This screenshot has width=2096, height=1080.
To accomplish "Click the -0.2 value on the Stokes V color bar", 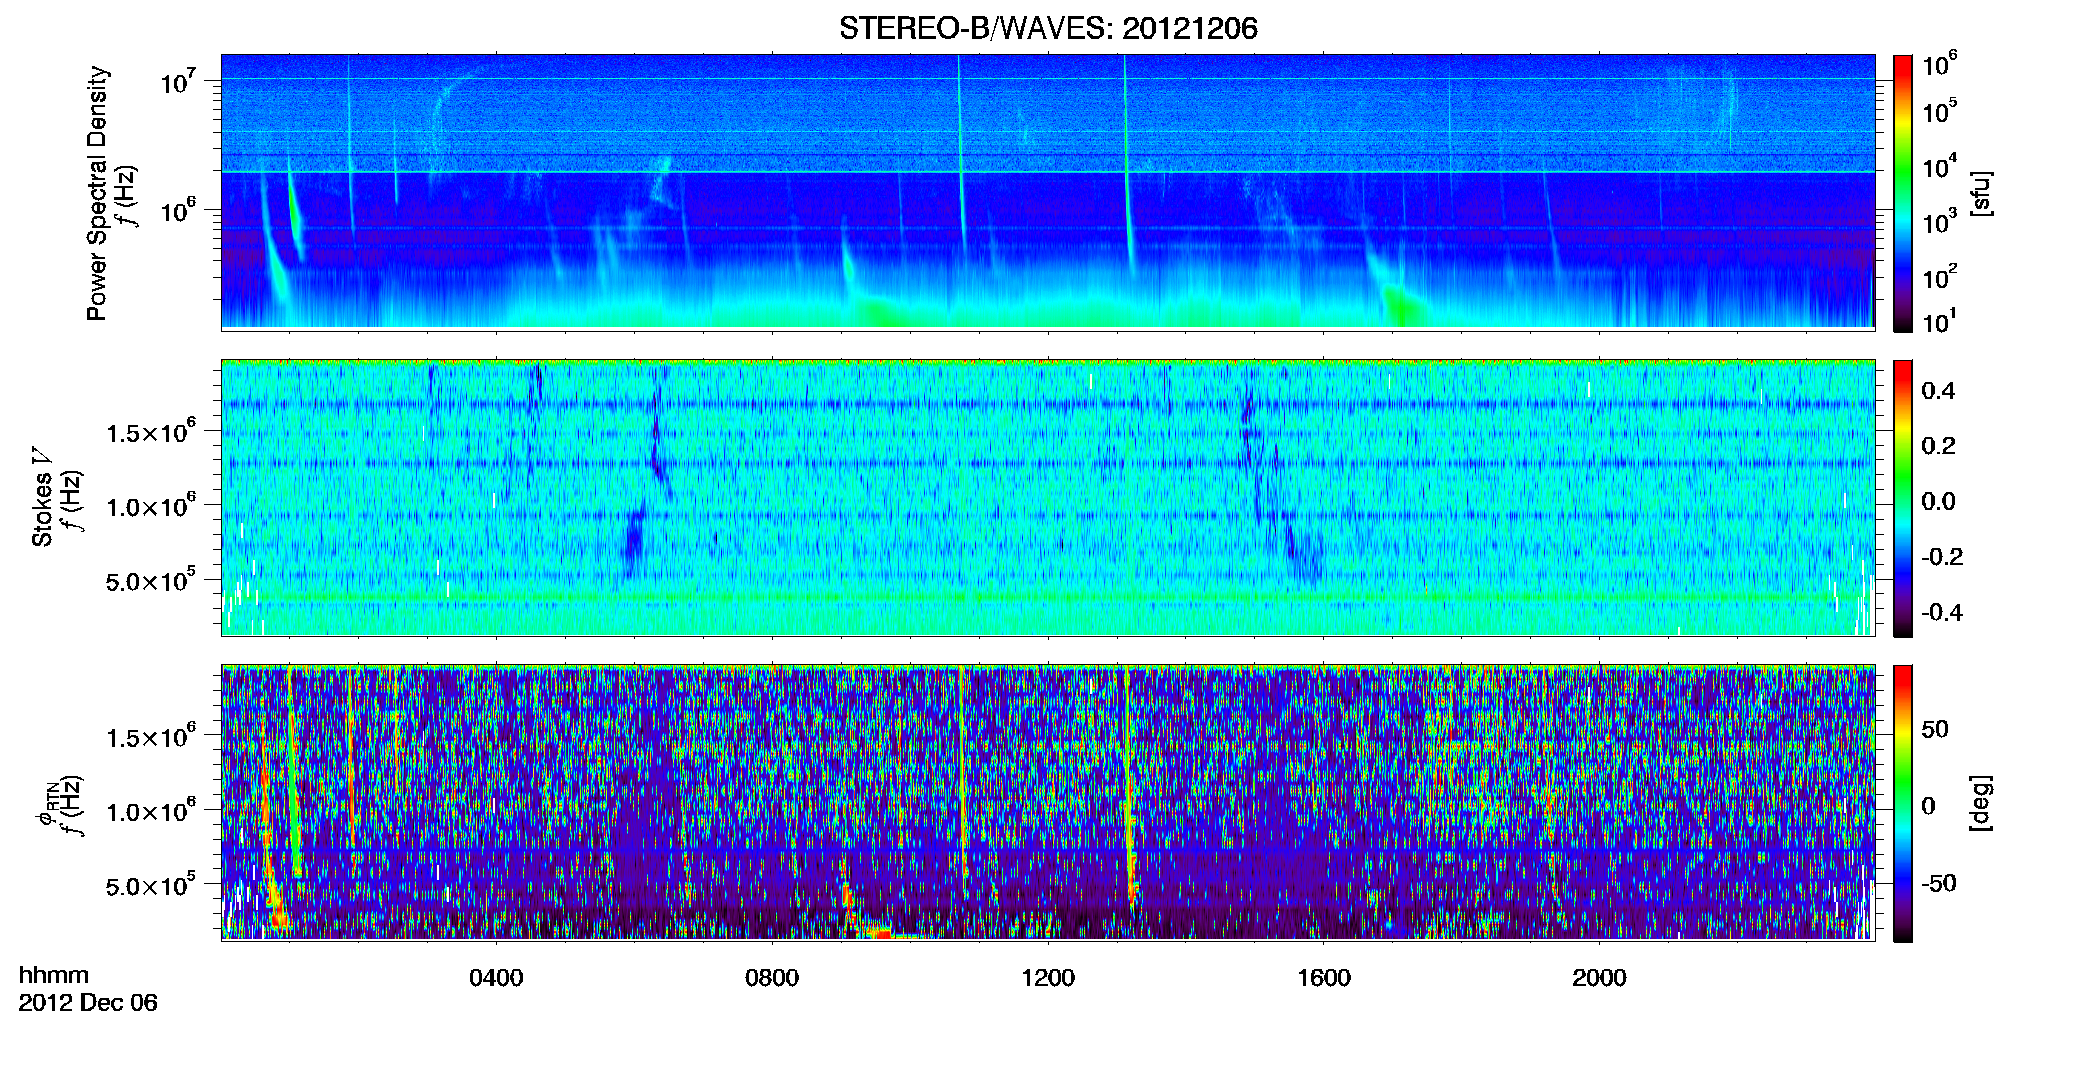I will point(1942,557).
